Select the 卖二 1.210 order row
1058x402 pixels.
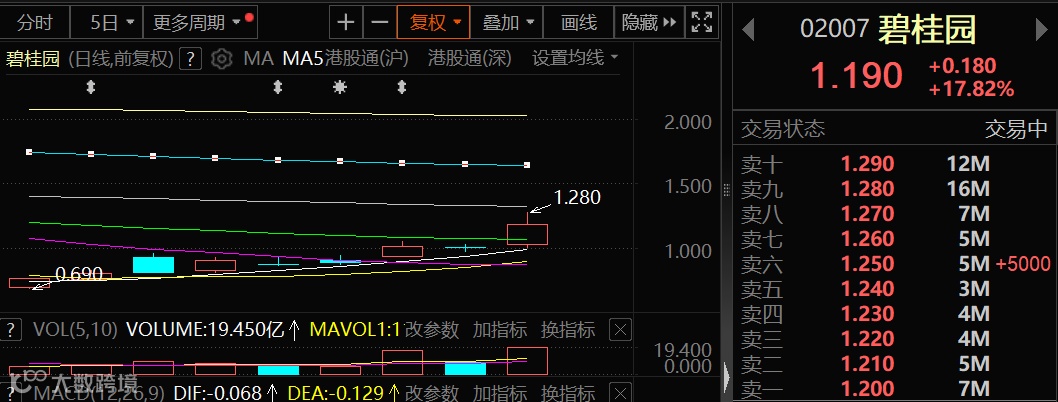(895, 364)
